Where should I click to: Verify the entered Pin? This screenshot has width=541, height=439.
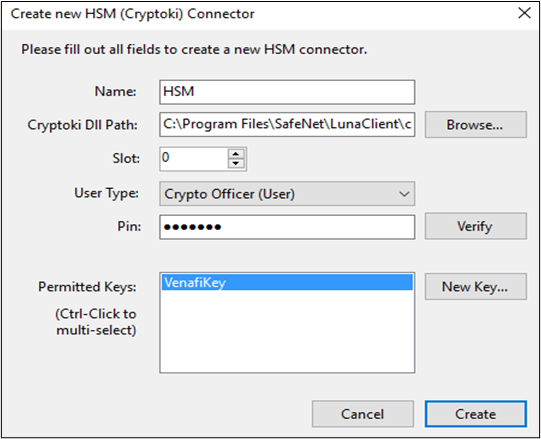click(x=476, y=226)
